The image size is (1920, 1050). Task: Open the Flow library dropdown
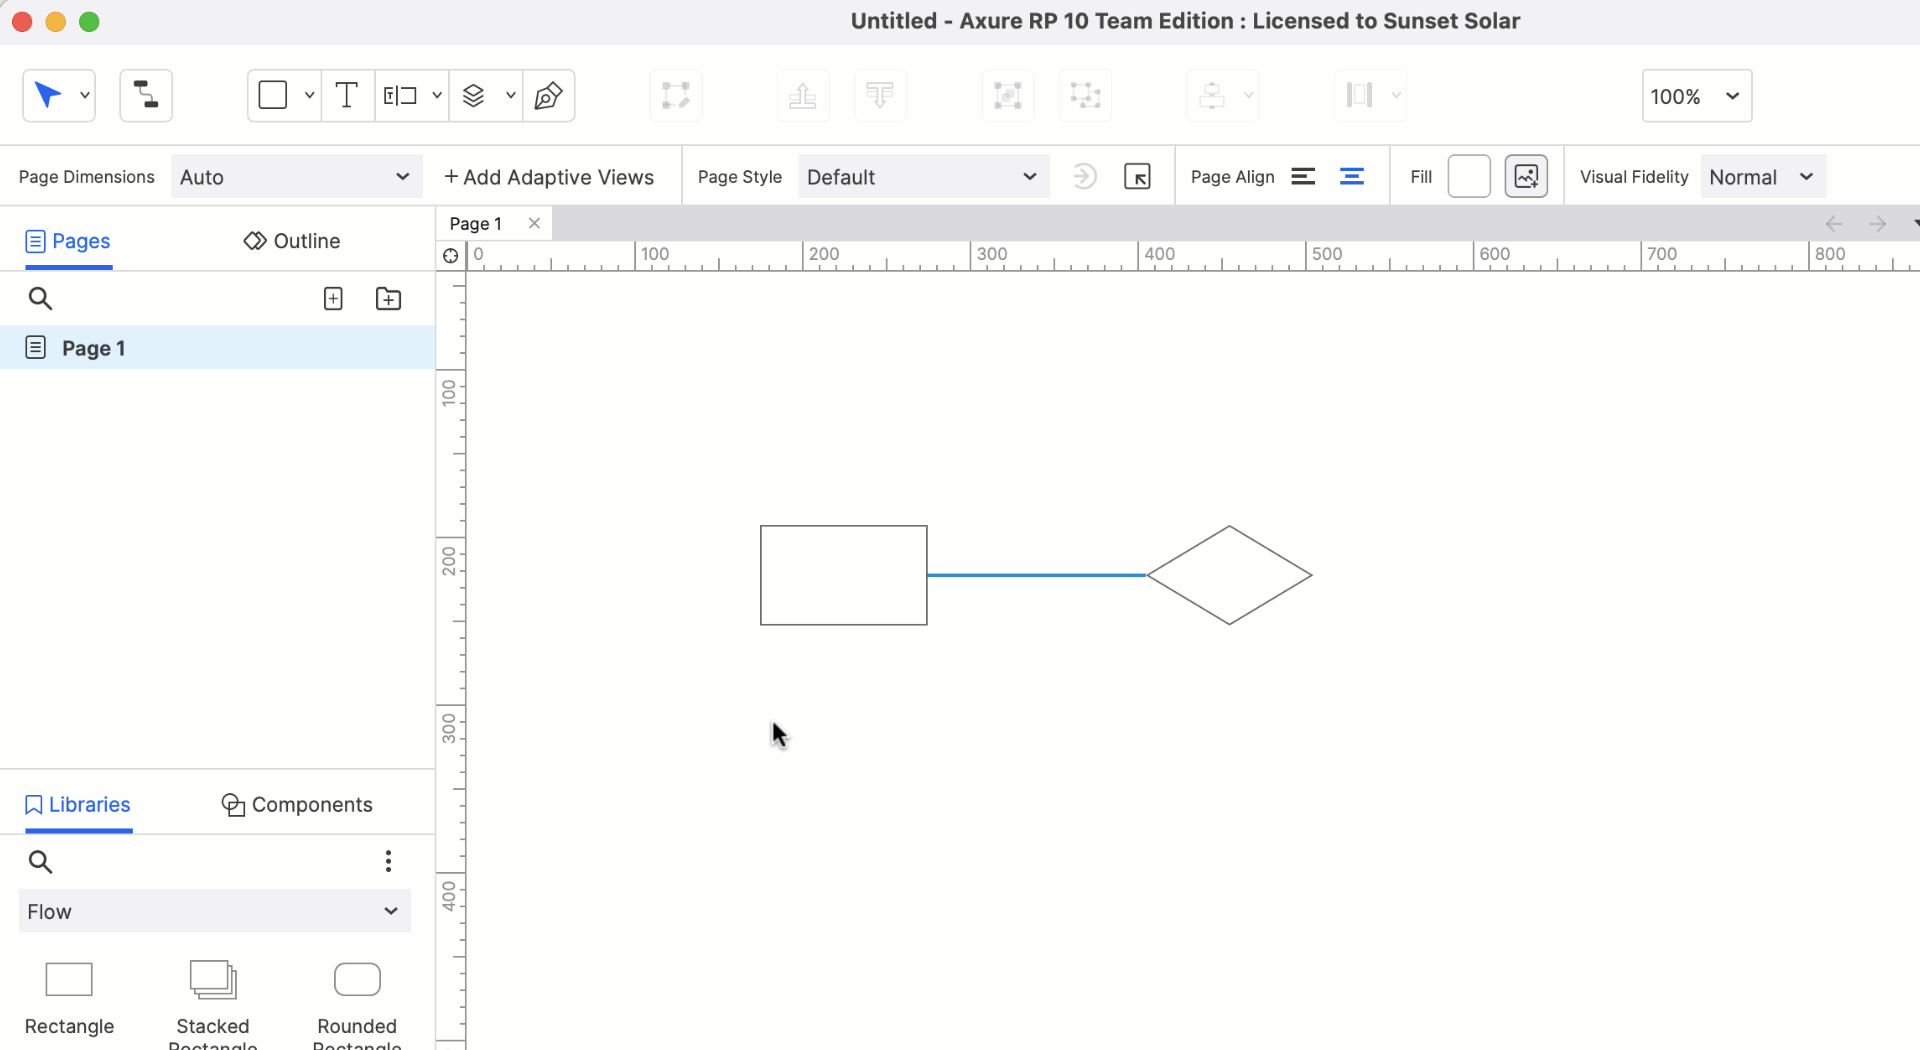coord(215,911)
